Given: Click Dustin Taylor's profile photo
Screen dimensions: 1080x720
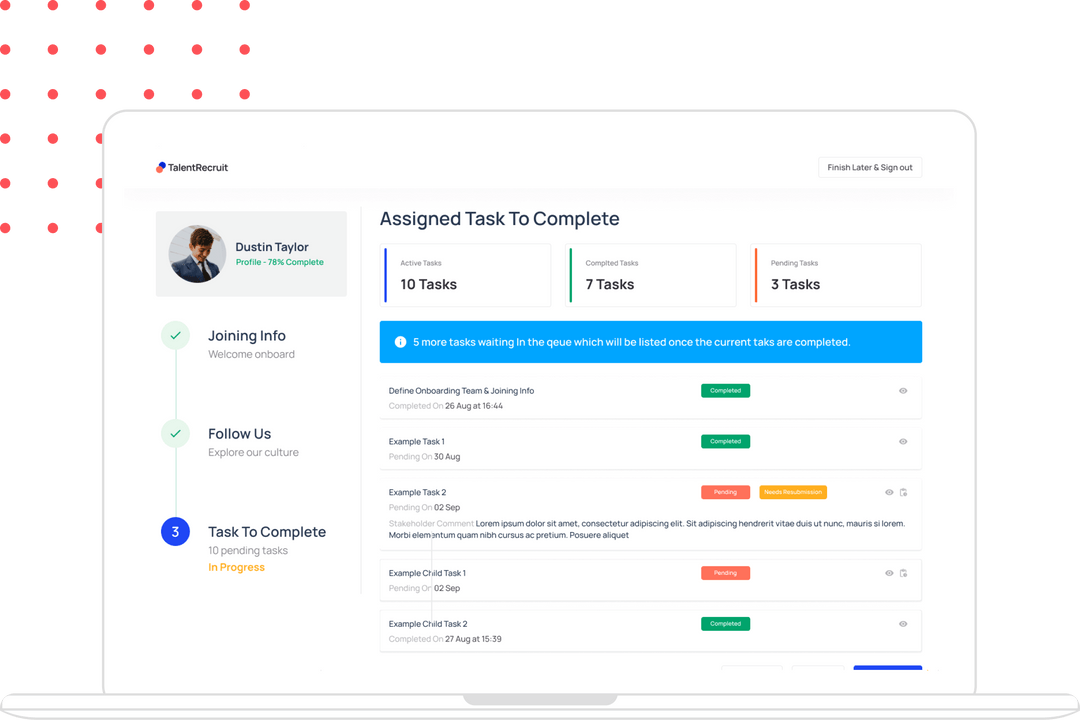Looking at the screenshot, I should click(x=196, y=254).
